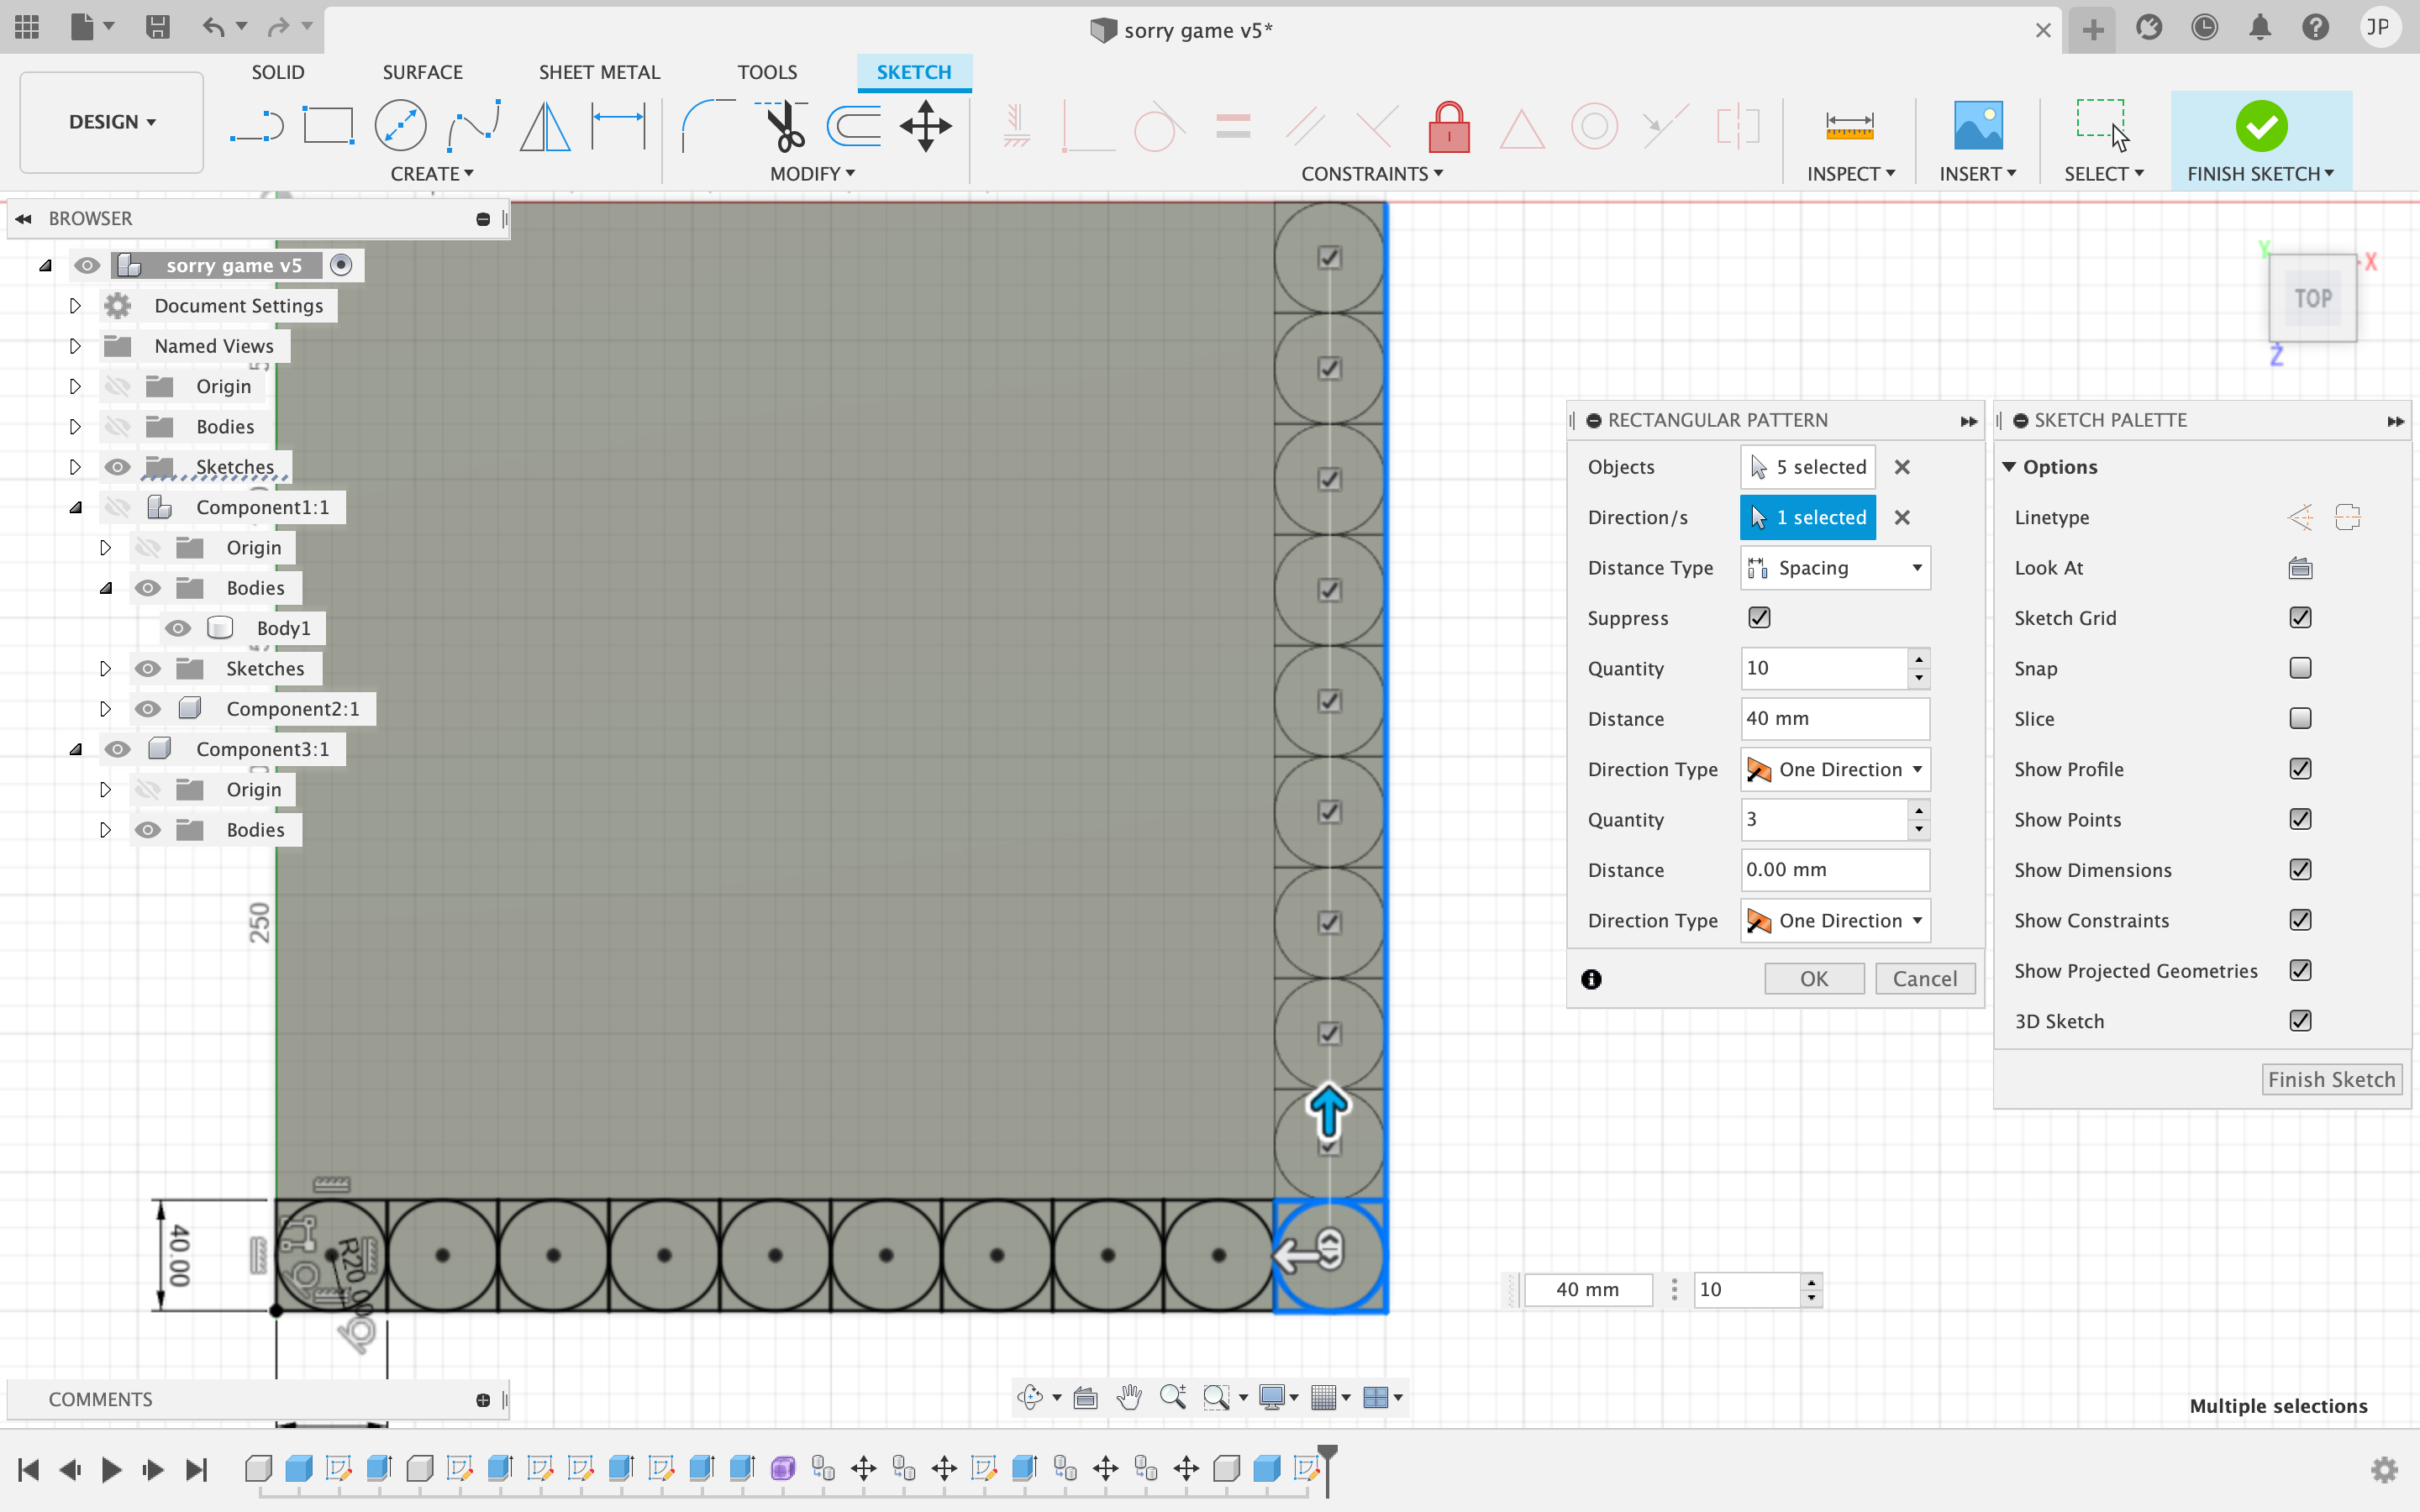Apply the Fix/Unfix lock constraint
2420x1512 pixels.
pyautogui.click(x=1448, y=127)
